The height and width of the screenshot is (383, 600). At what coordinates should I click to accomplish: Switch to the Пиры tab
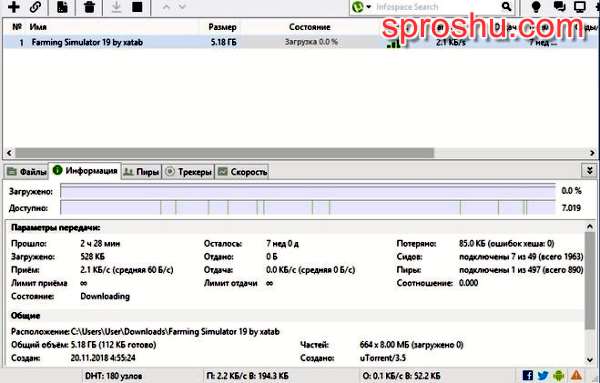click(142, 172)
